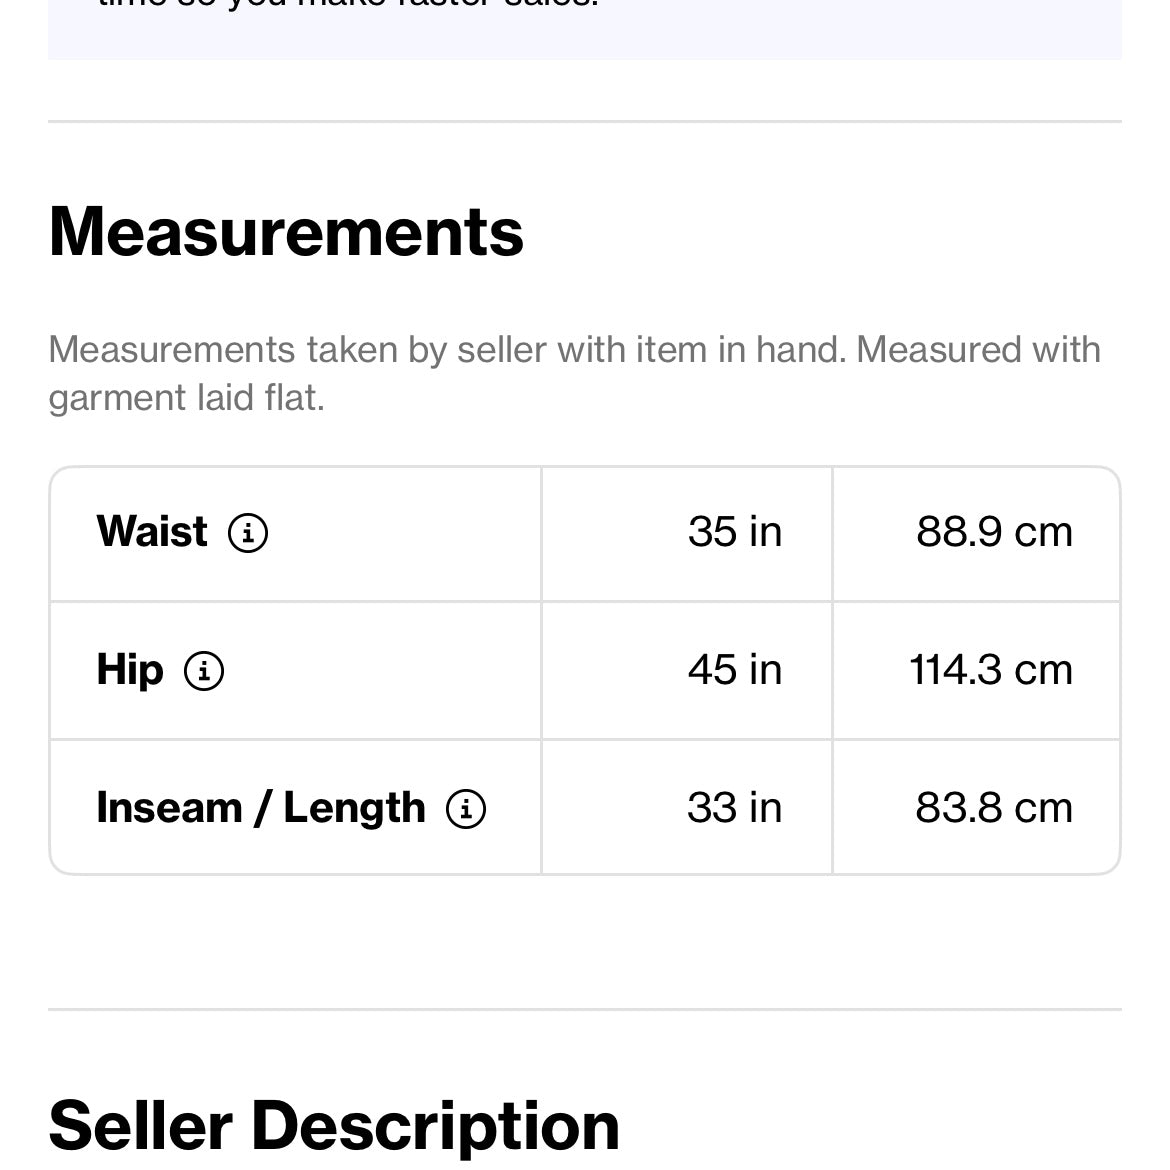1170x1170 pixels.
Task: Select the 45 in hip value
Action: click(x=734, y=670)
